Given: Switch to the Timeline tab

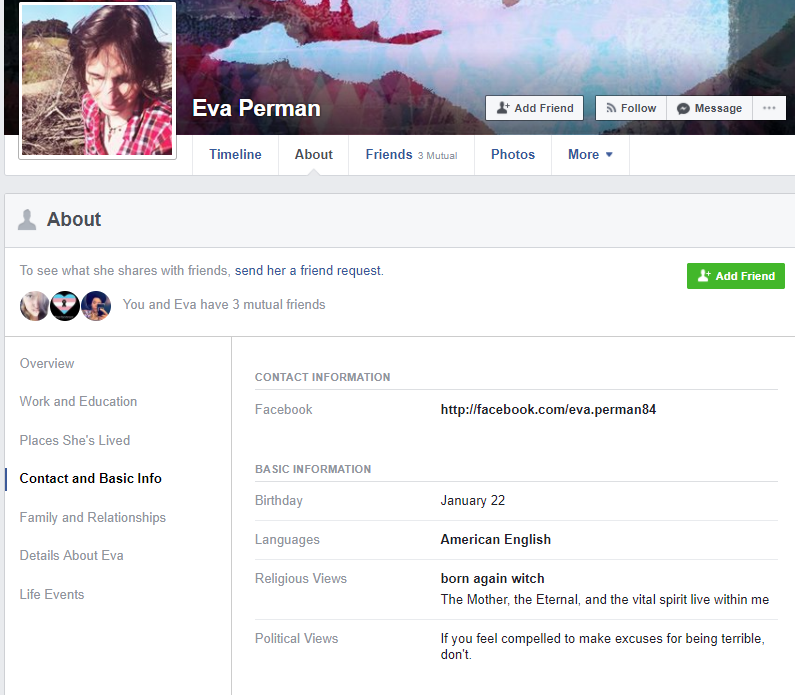Looking at the screenshot, I should pos(235,155).
